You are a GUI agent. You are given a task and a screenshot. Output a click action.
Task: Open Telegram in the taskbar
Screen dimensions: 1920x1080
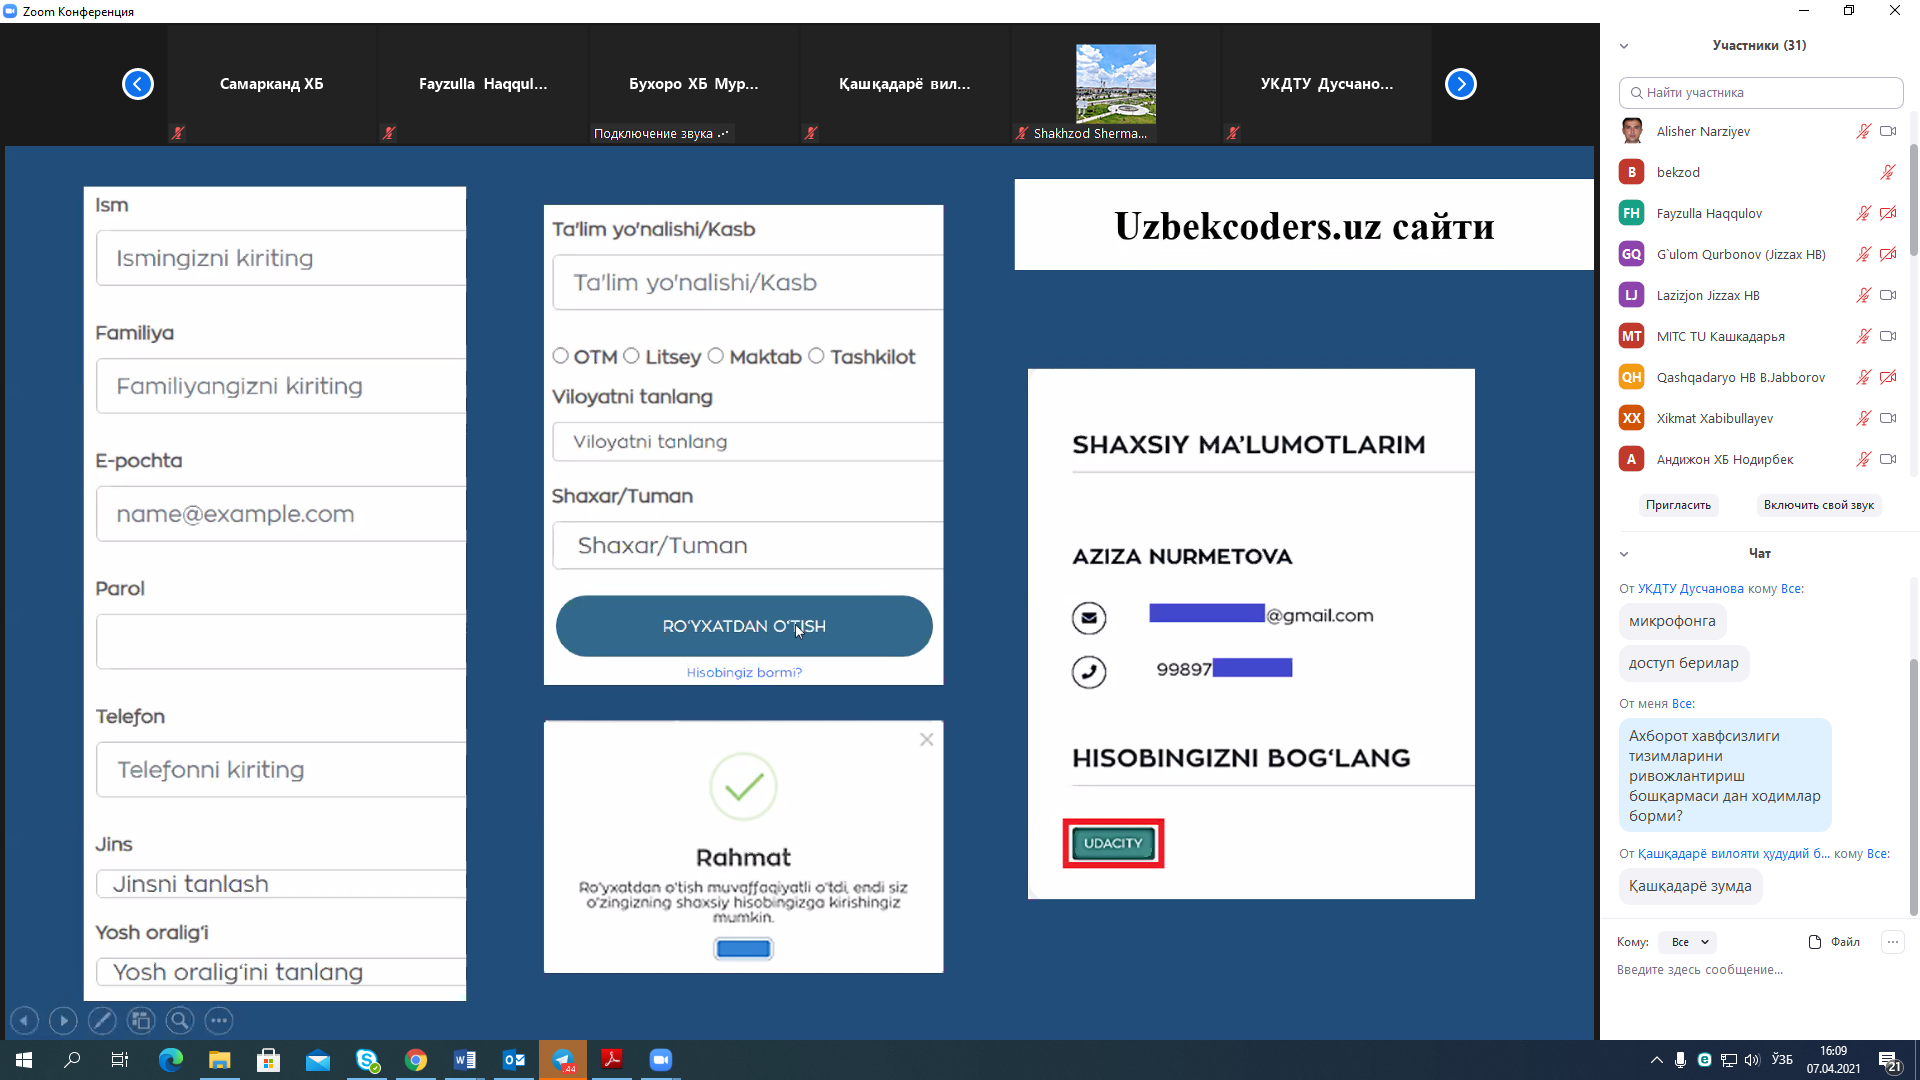563,1060
